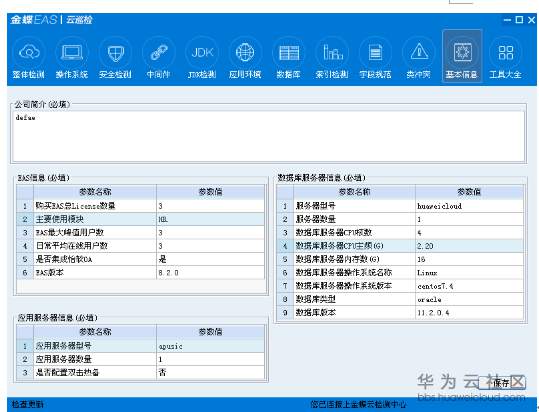539x412 pixels.
Task: Select the 字段规范 document icon
Action: 375,58
